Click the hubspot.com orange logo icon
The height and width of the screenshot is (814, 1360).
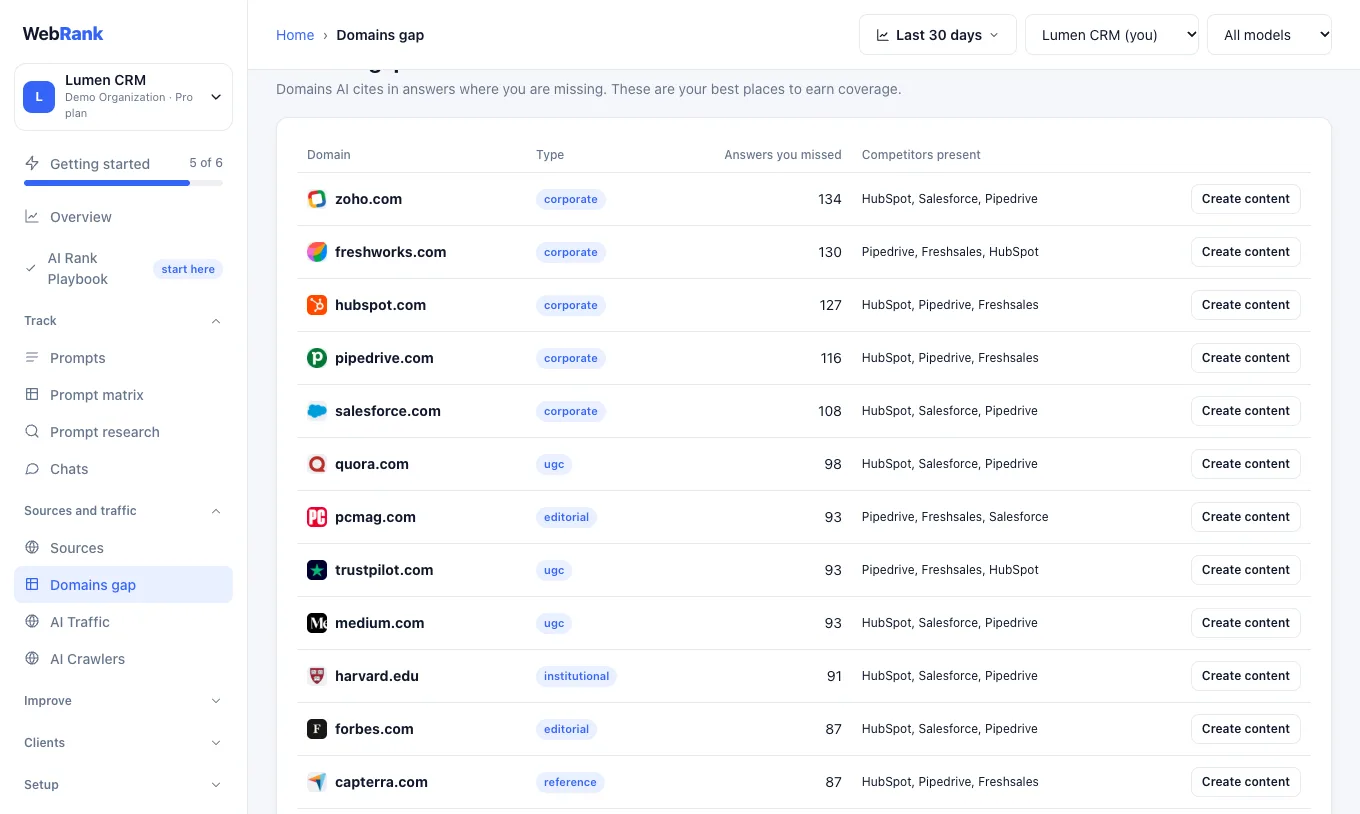point(317,305)
